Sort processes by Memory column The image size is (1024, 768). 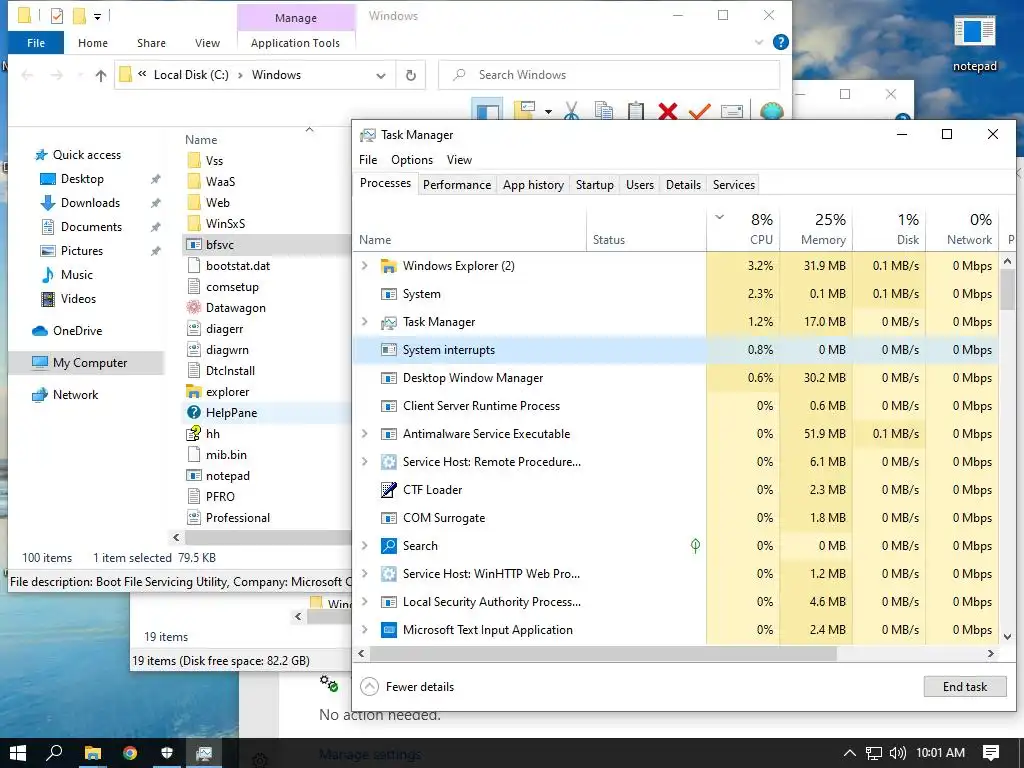click(816, 229)
